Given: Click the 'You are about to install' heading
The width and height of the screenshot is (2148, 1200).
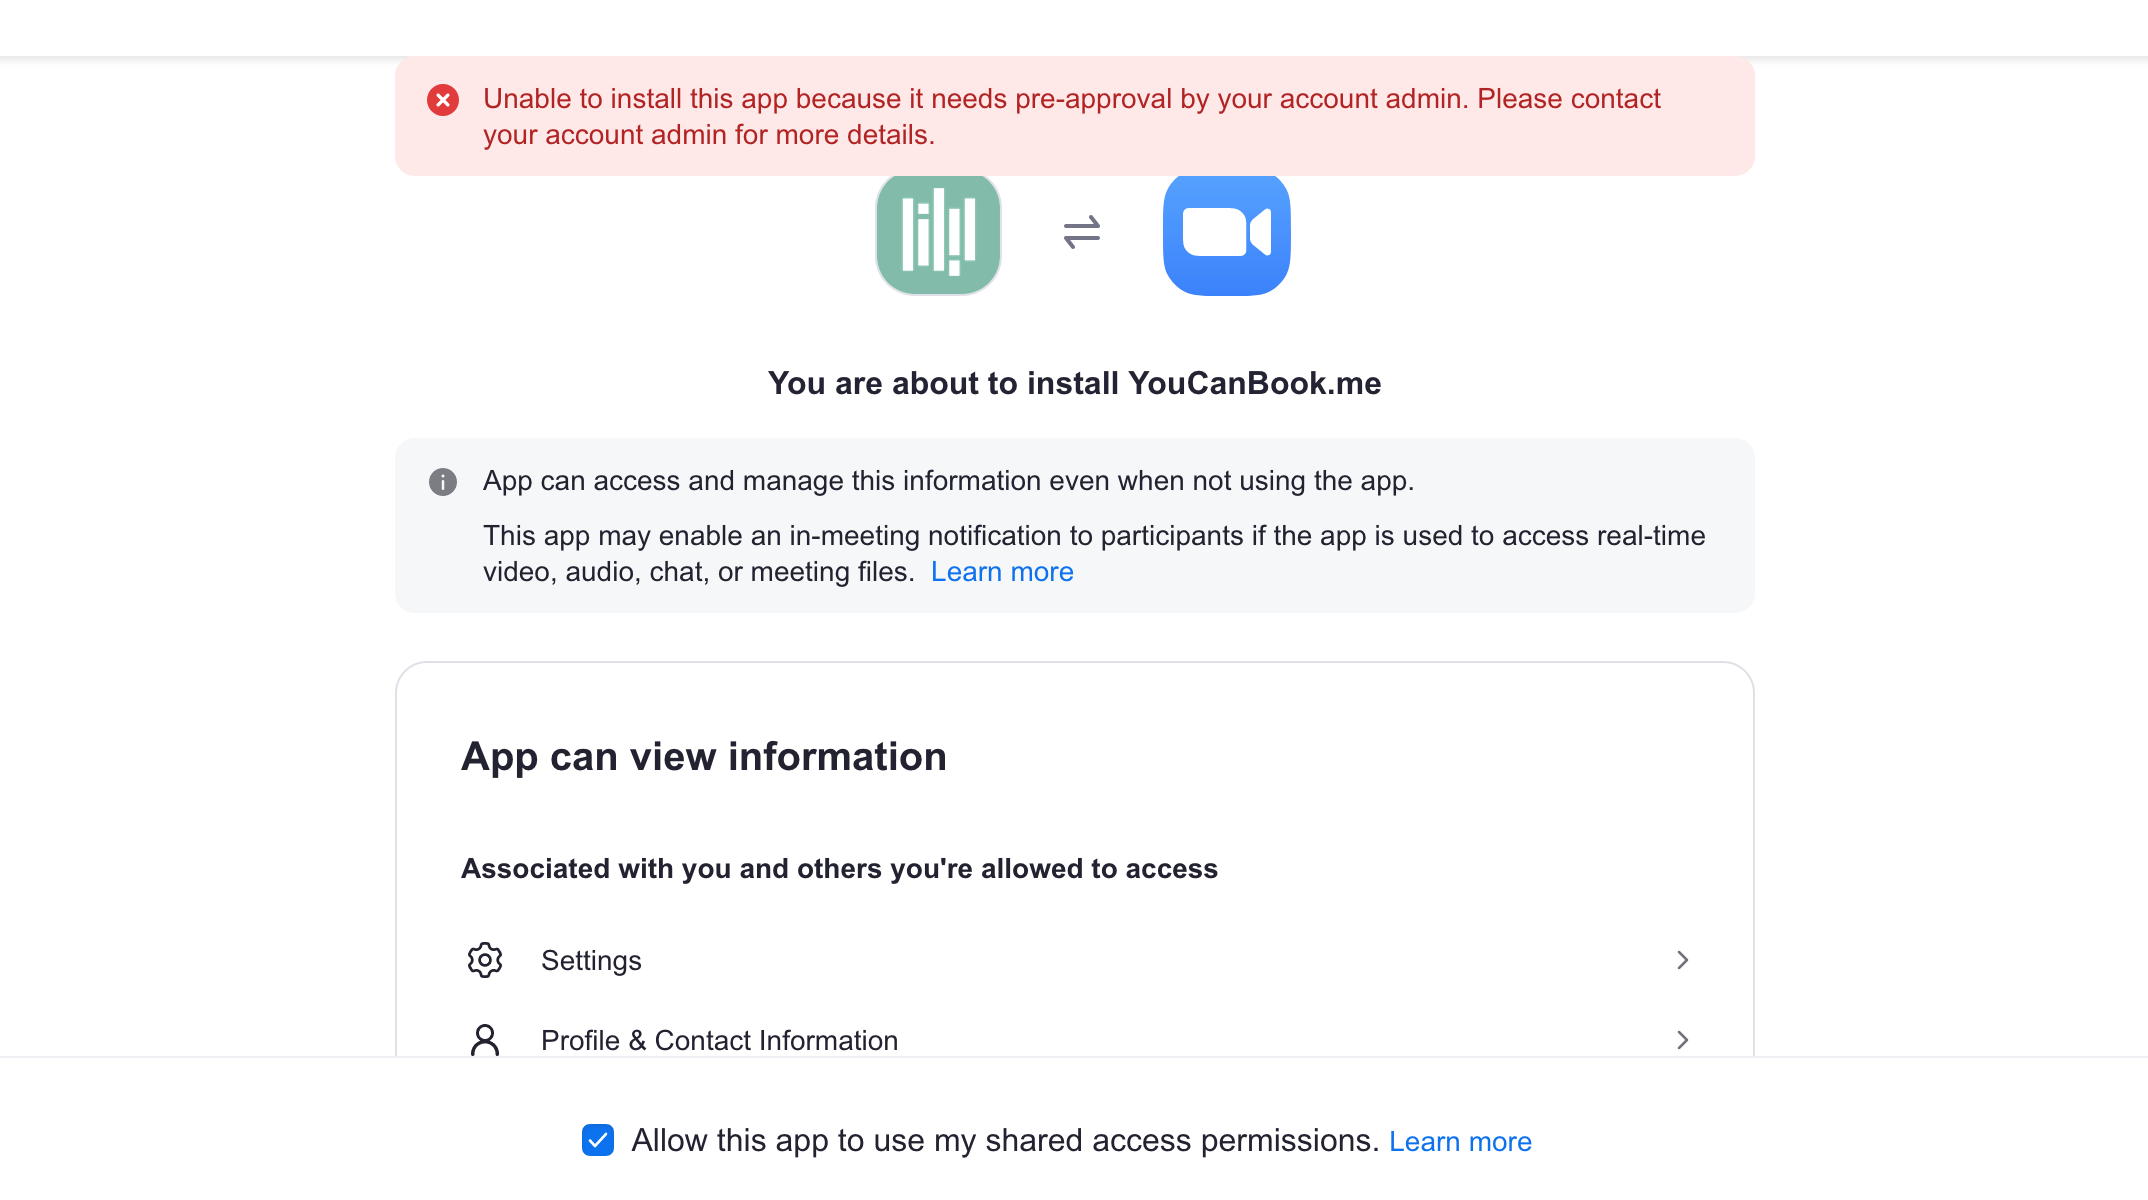Looking at the screenshot, I should click(1074, 383).
